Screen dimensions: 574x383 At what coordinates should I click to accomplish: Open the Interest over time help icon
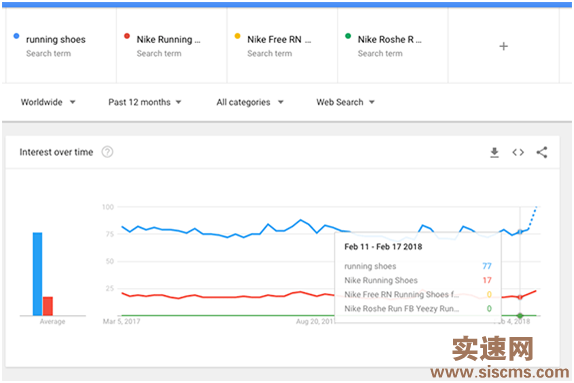pyautogui.click(x=107, y=152)
